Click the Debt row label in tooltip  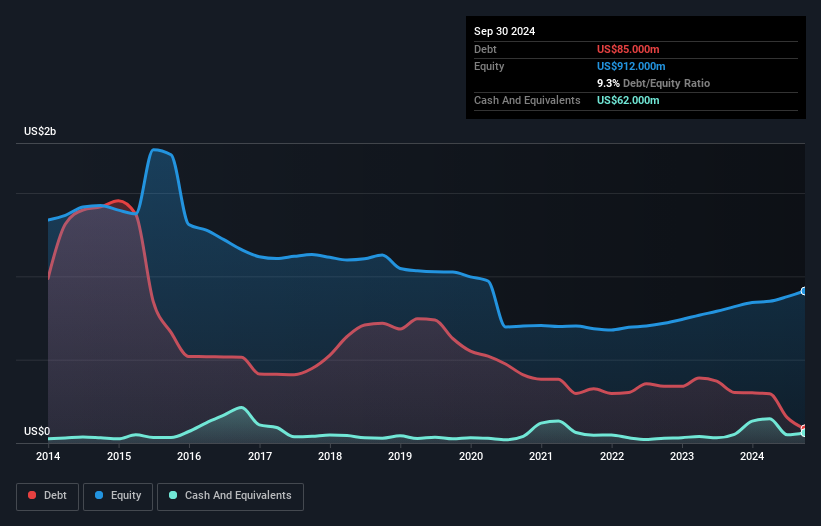click(x=485, y=49)
